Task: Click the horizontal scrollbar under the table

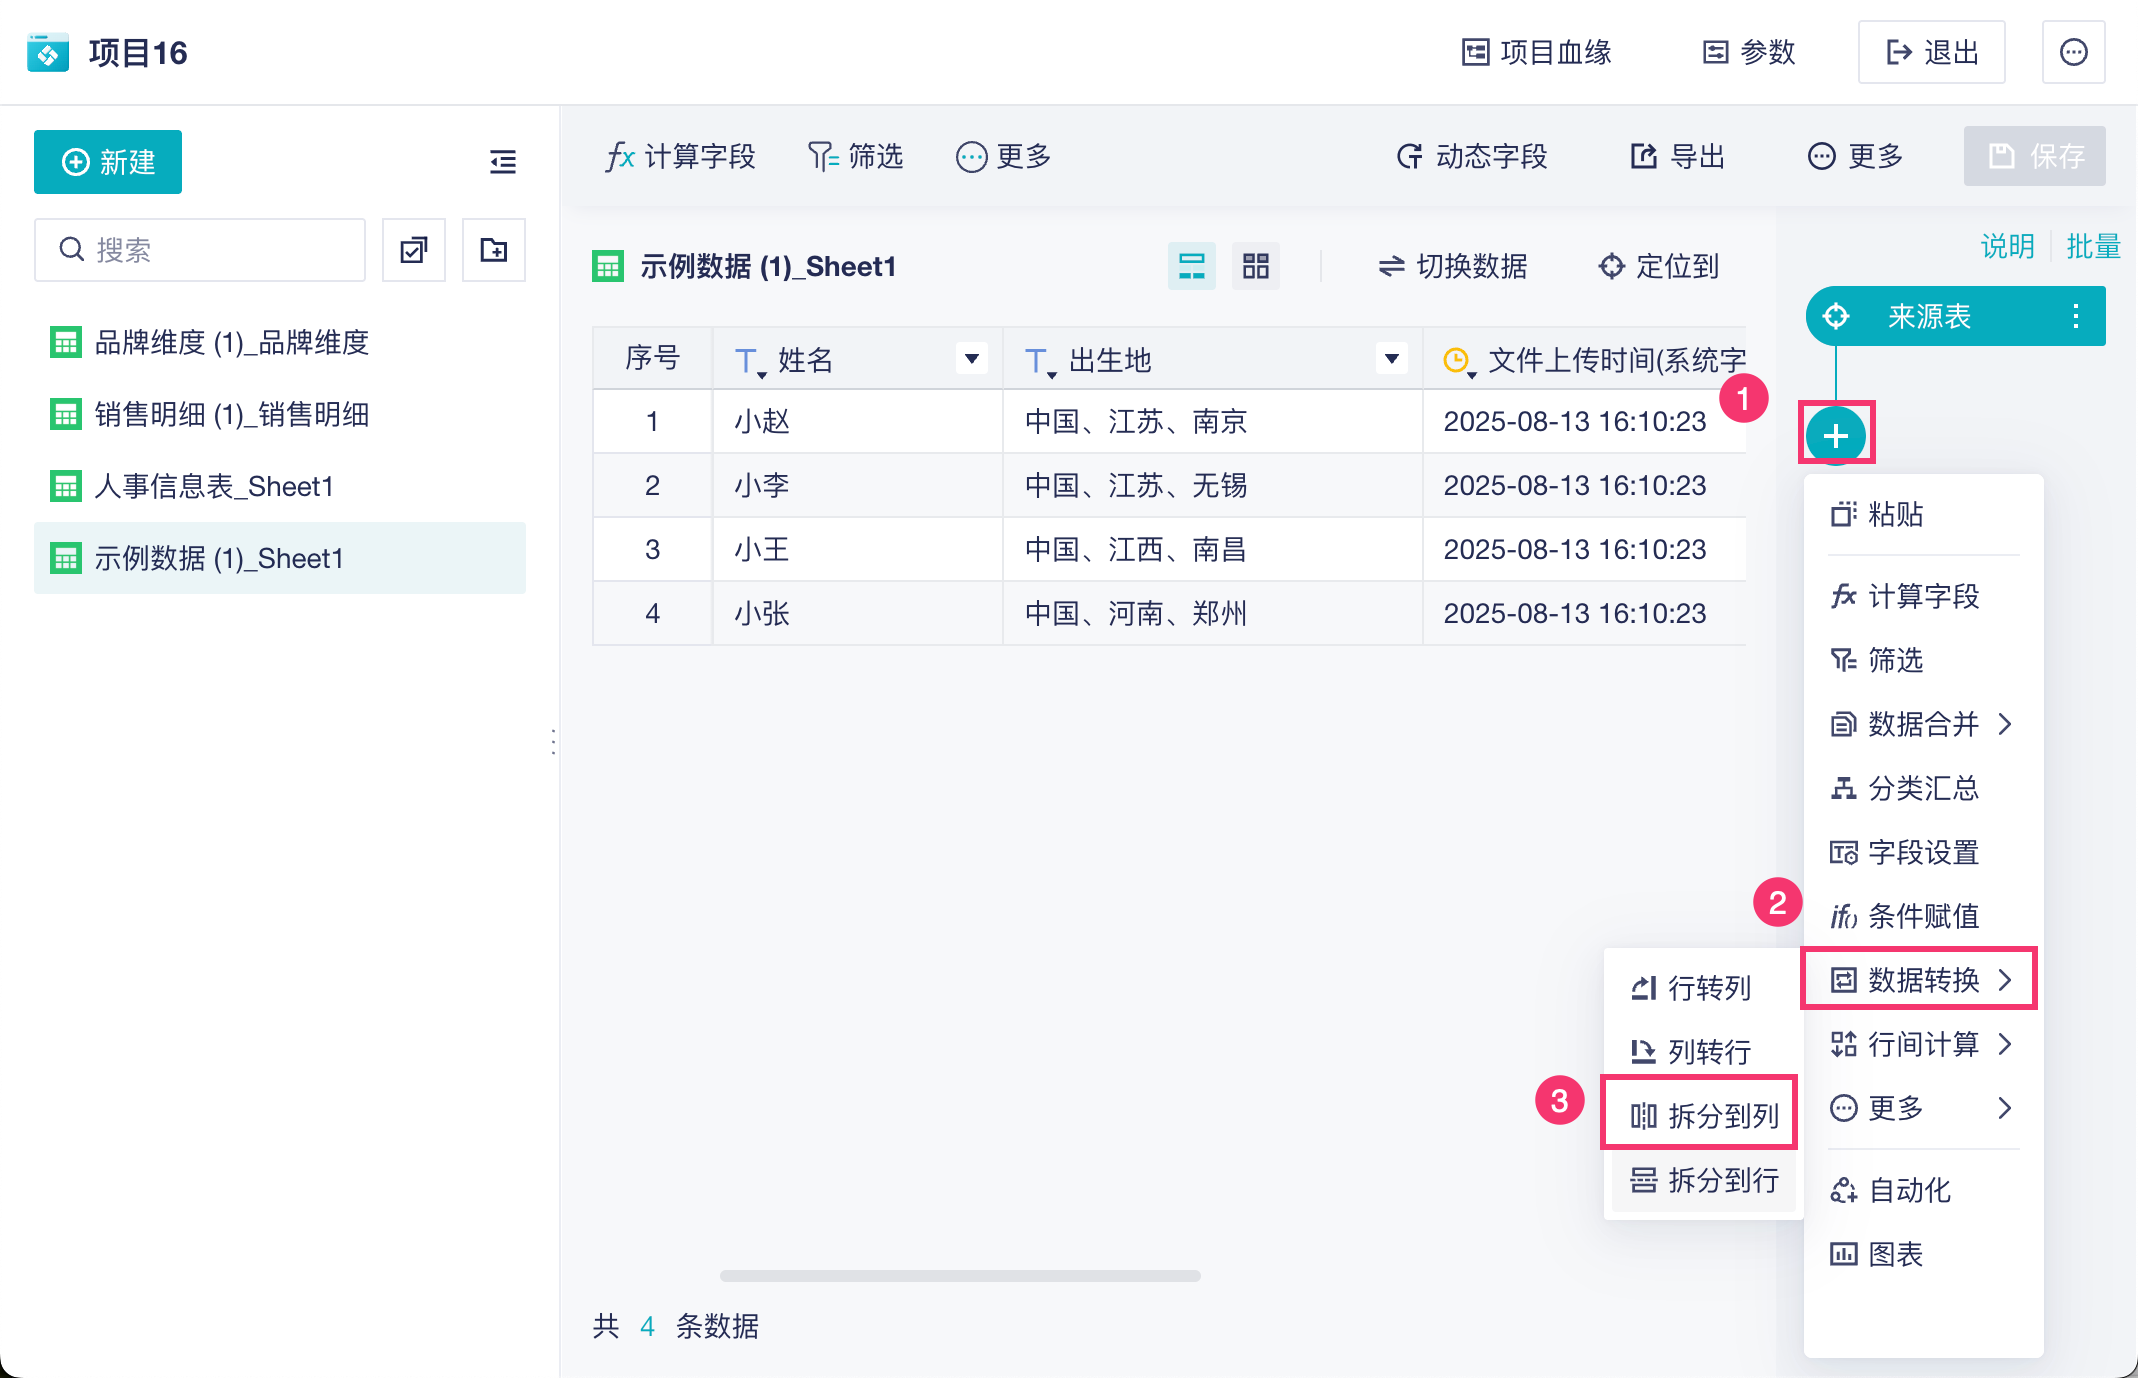Action: pyautogui.click(x=959, y=1276)
